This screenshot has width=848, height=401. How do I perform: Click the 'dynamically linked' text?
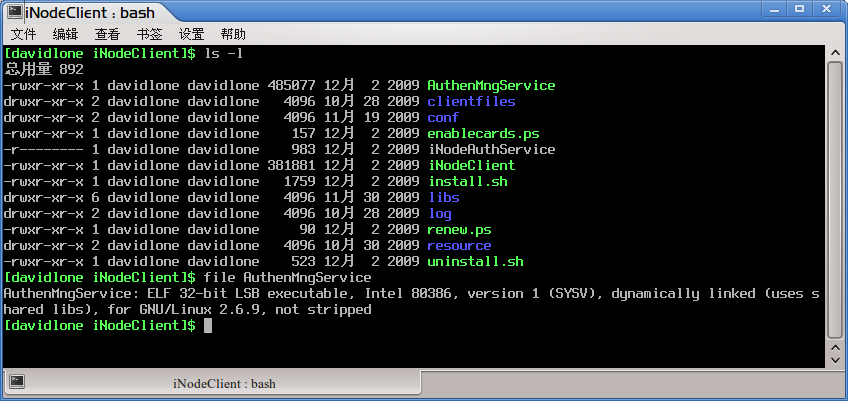click(x=684, y=294)
